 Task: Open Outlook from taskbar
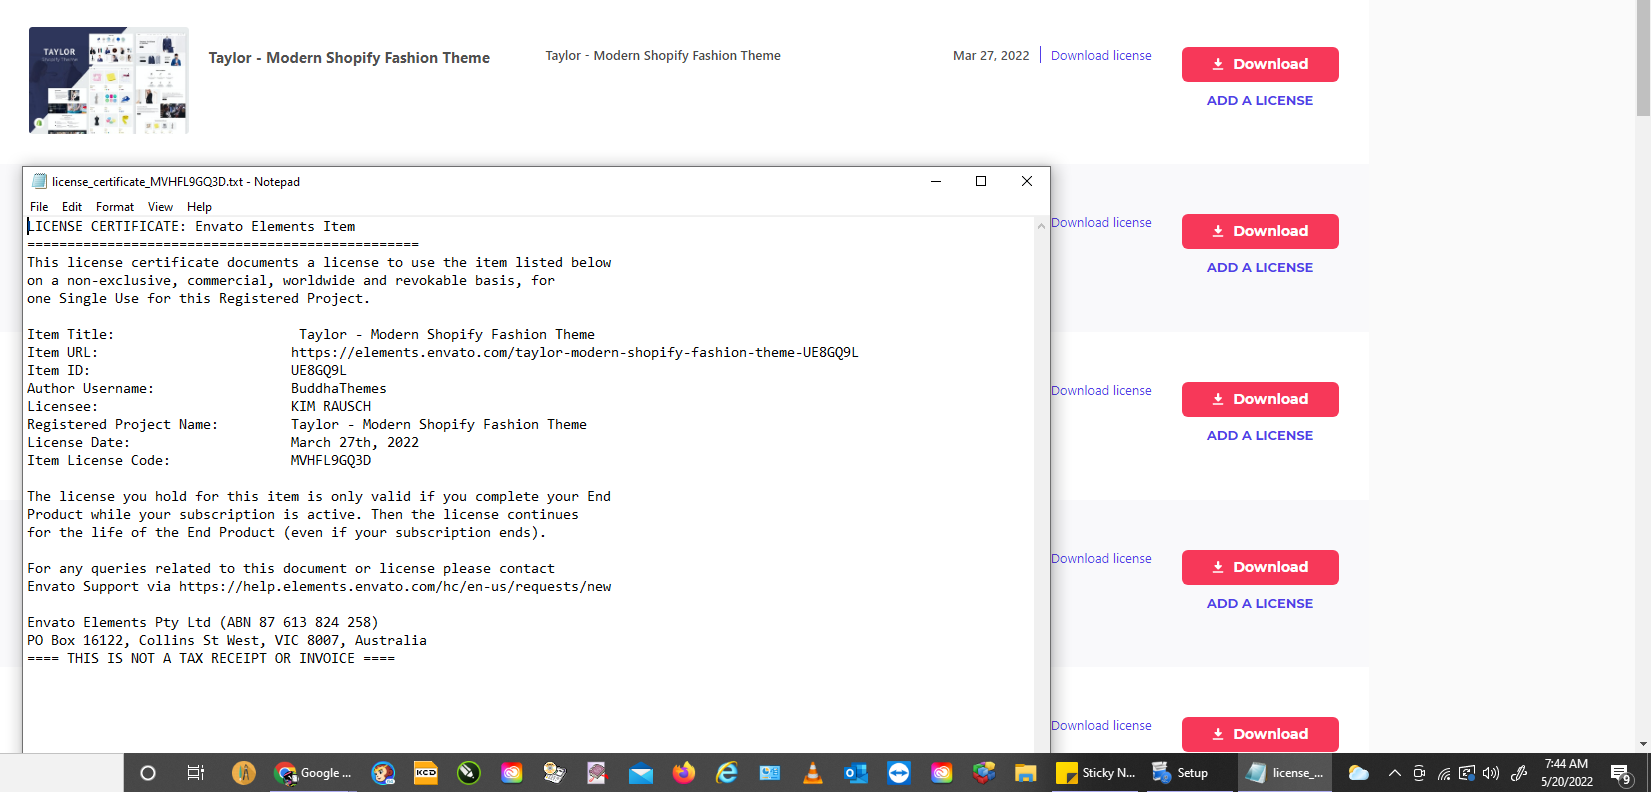[x=856, y=773]
